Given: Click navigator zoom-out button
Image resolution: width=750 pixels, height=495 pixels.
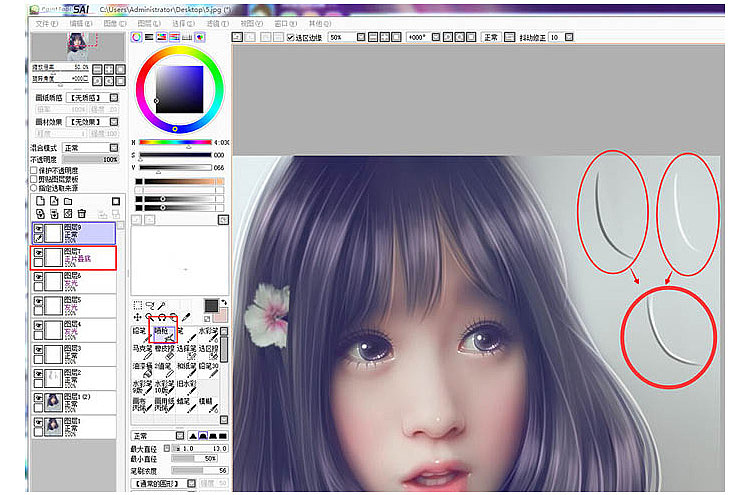Looking at the screenshot, I should click(97, 69).
